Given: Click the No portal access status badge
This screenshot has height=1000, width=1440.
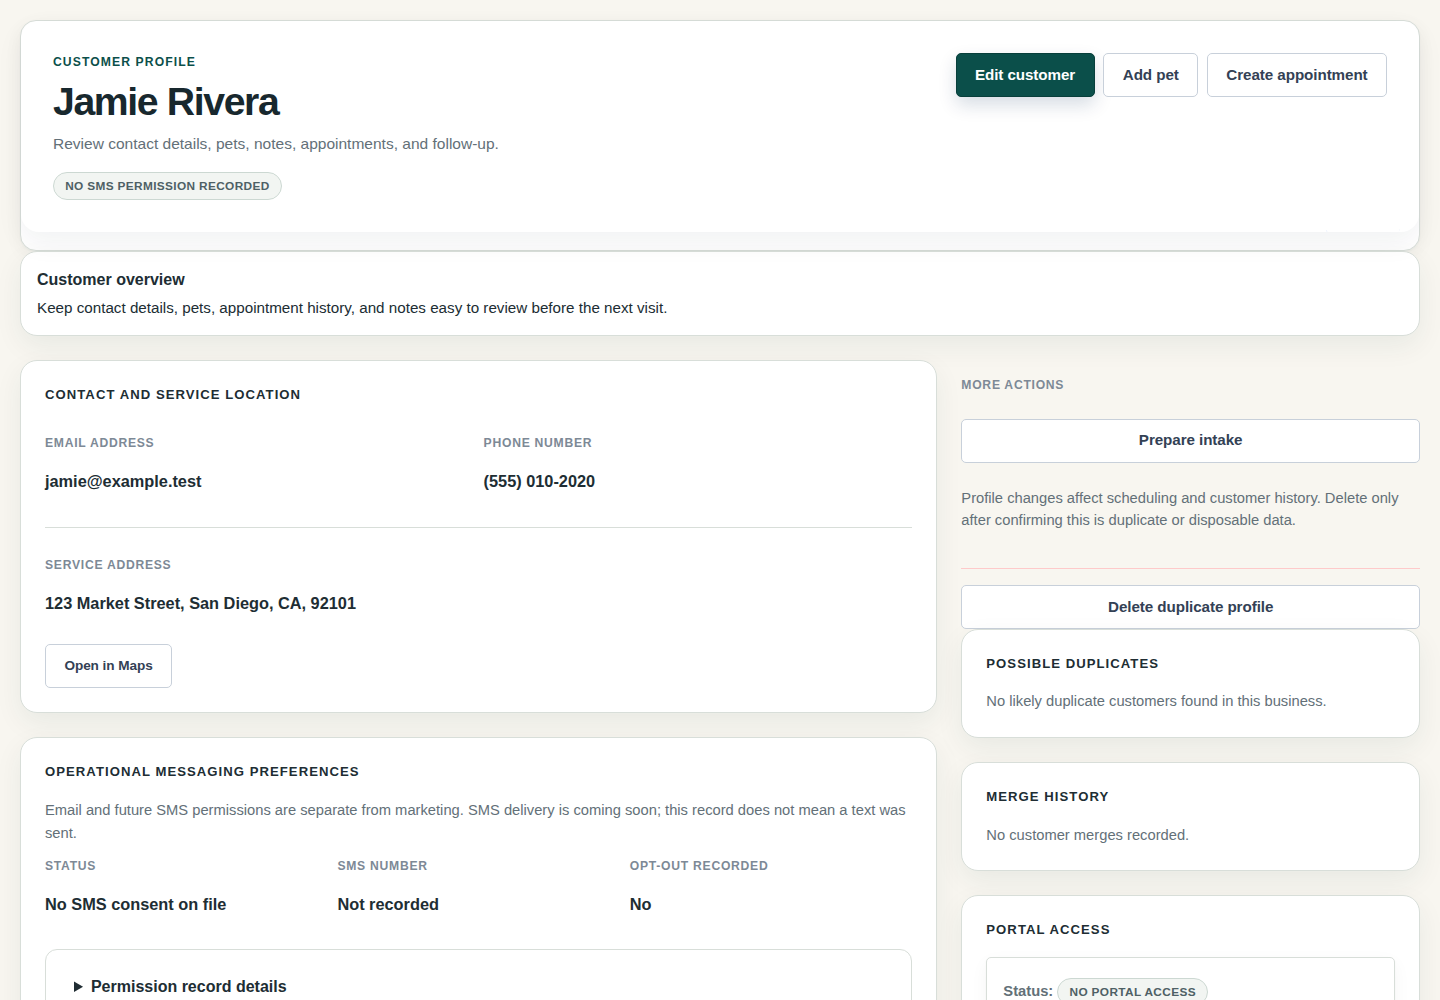Looking at the screenshot, I should tap(1132, 991).
